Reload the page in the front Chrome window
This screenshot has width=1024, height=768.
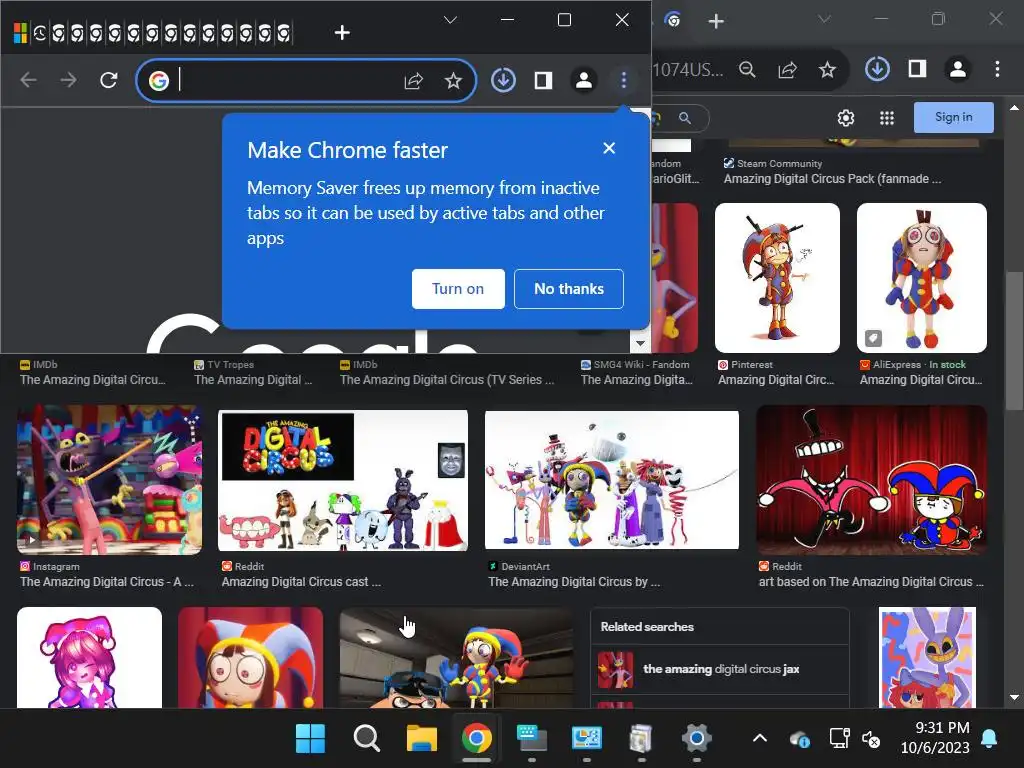[x=109, y=80]
